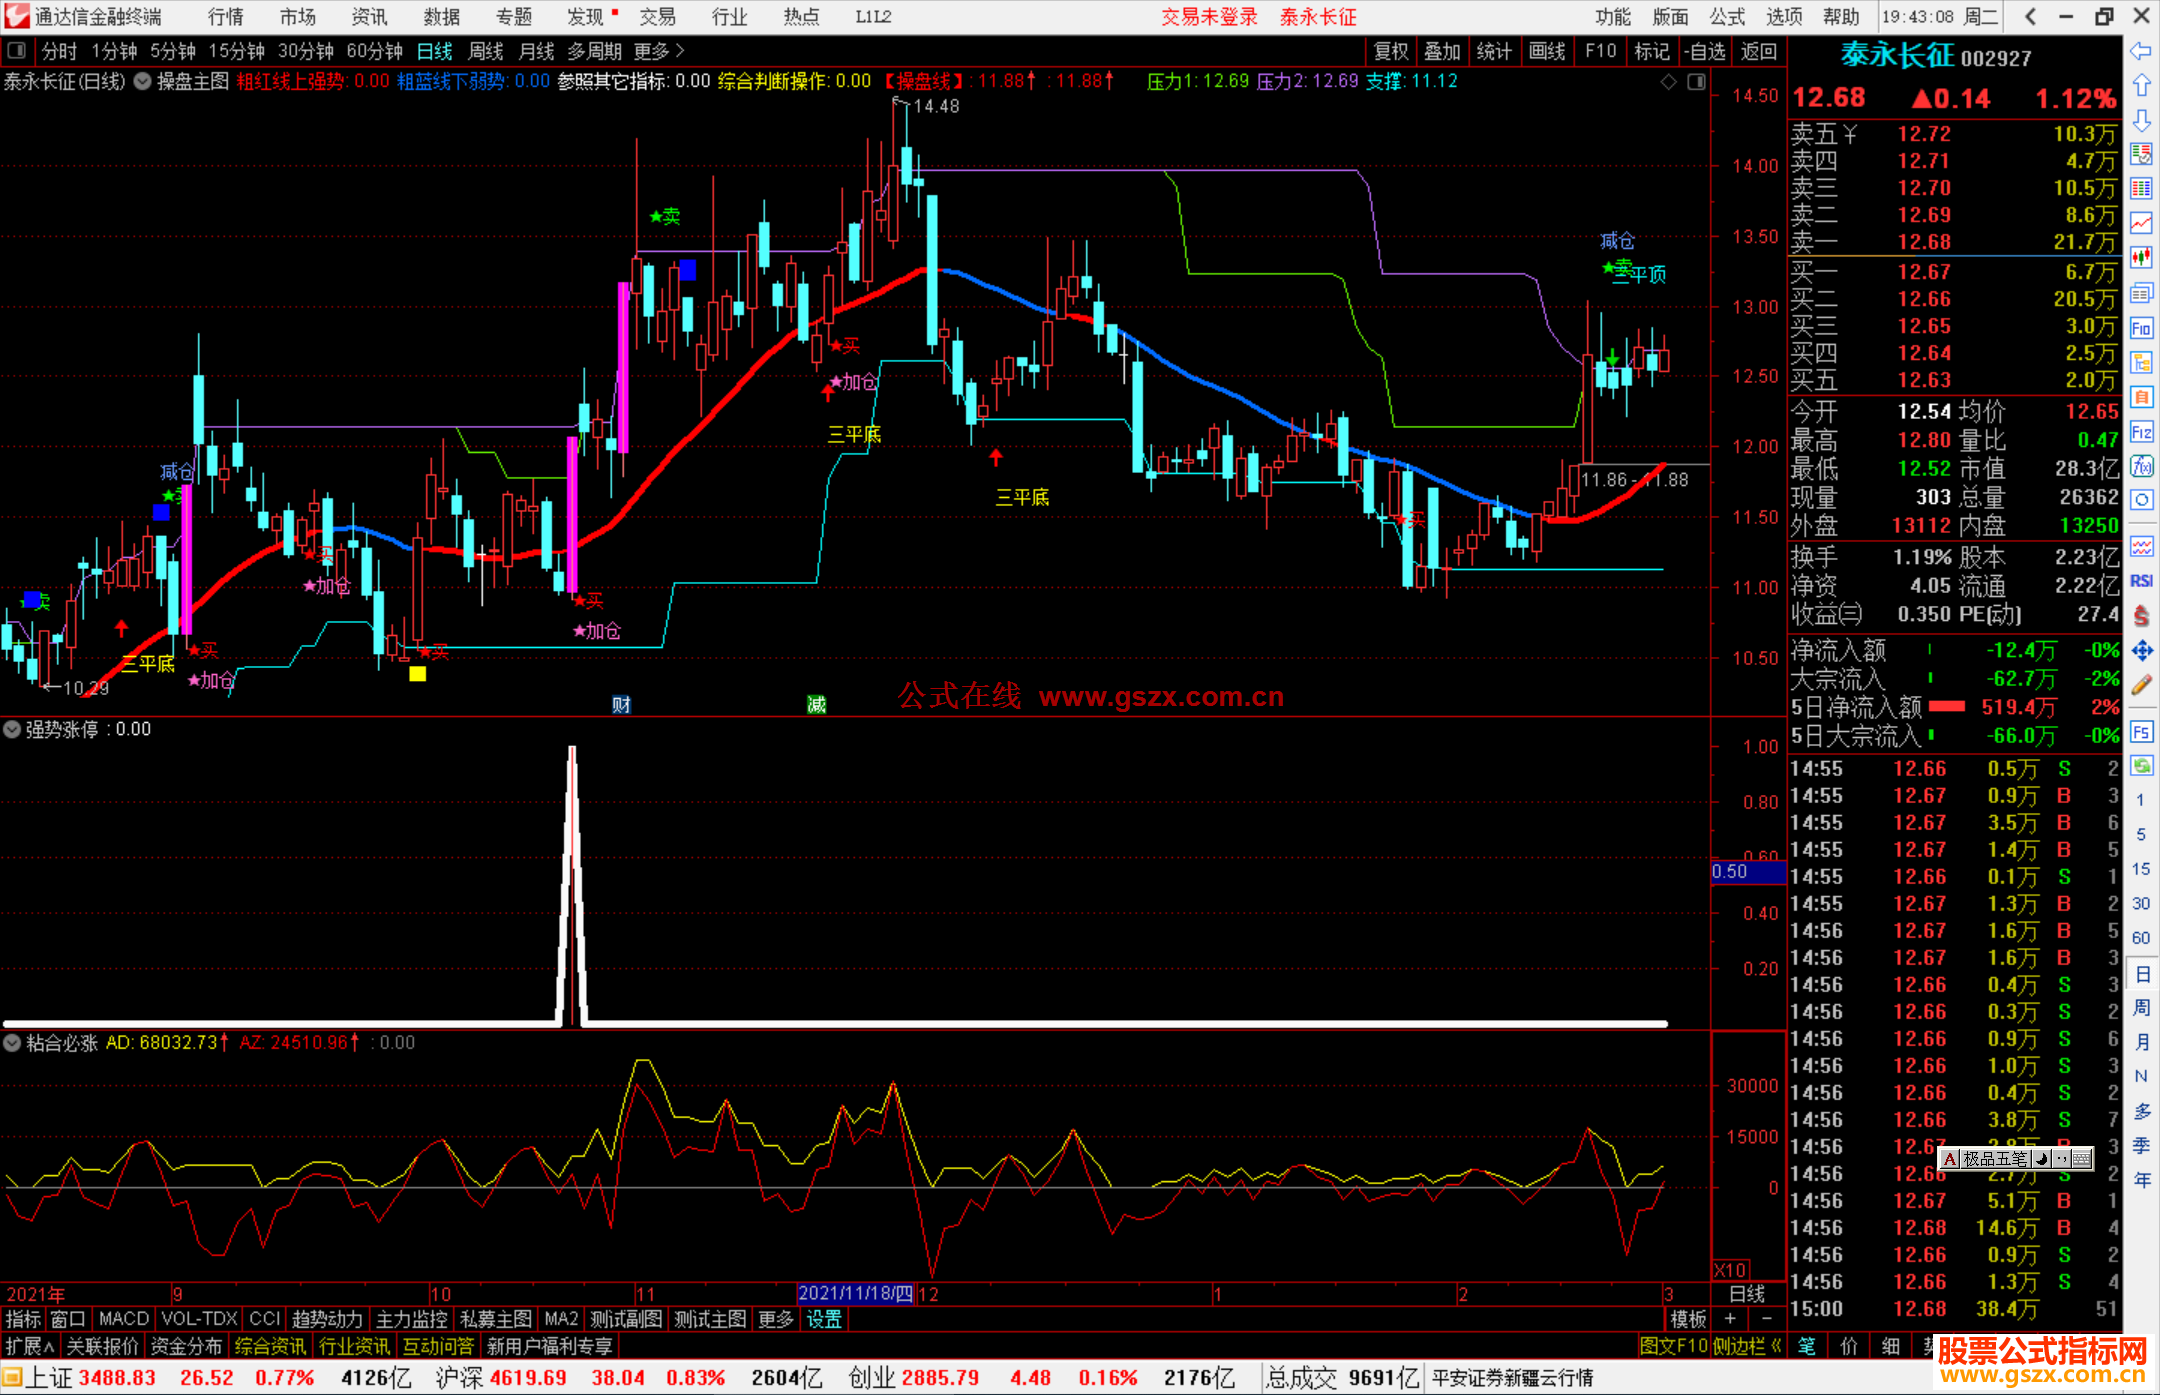The image size is (2160, 1395).
Task: Open the sector tree structure icon
Action: pyautogui.click(x=2141, y=362)
